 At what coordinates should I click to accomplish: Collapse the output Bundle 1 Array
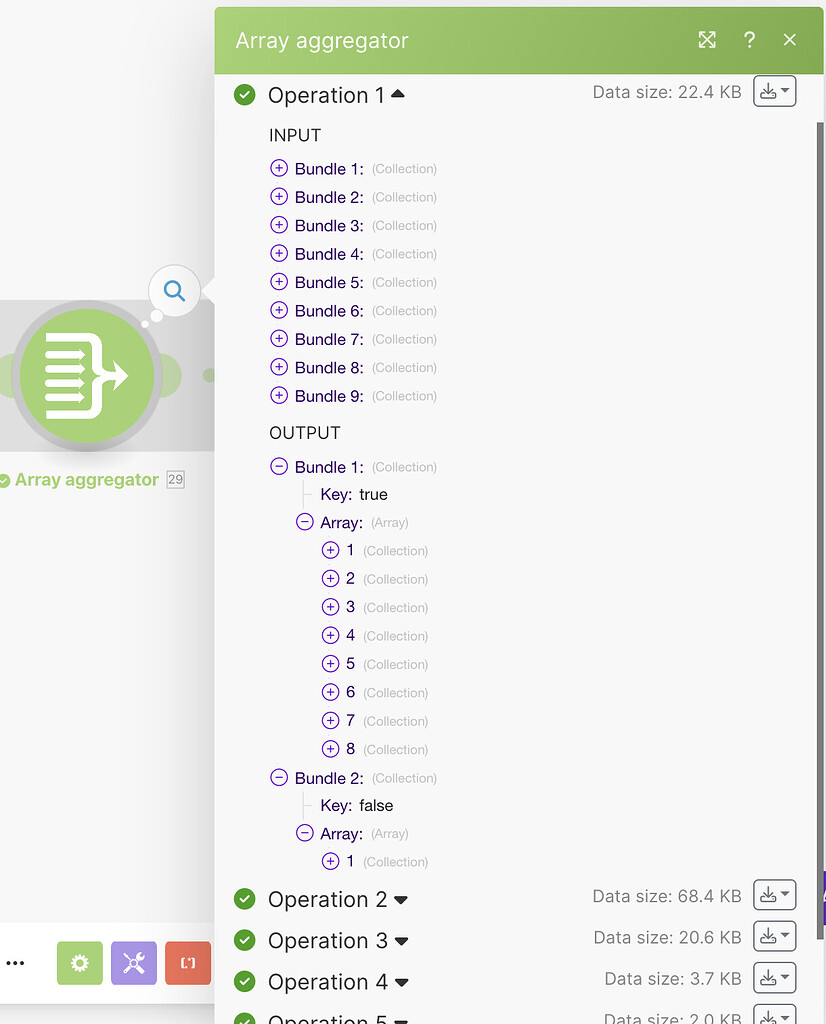coord(303,521)
